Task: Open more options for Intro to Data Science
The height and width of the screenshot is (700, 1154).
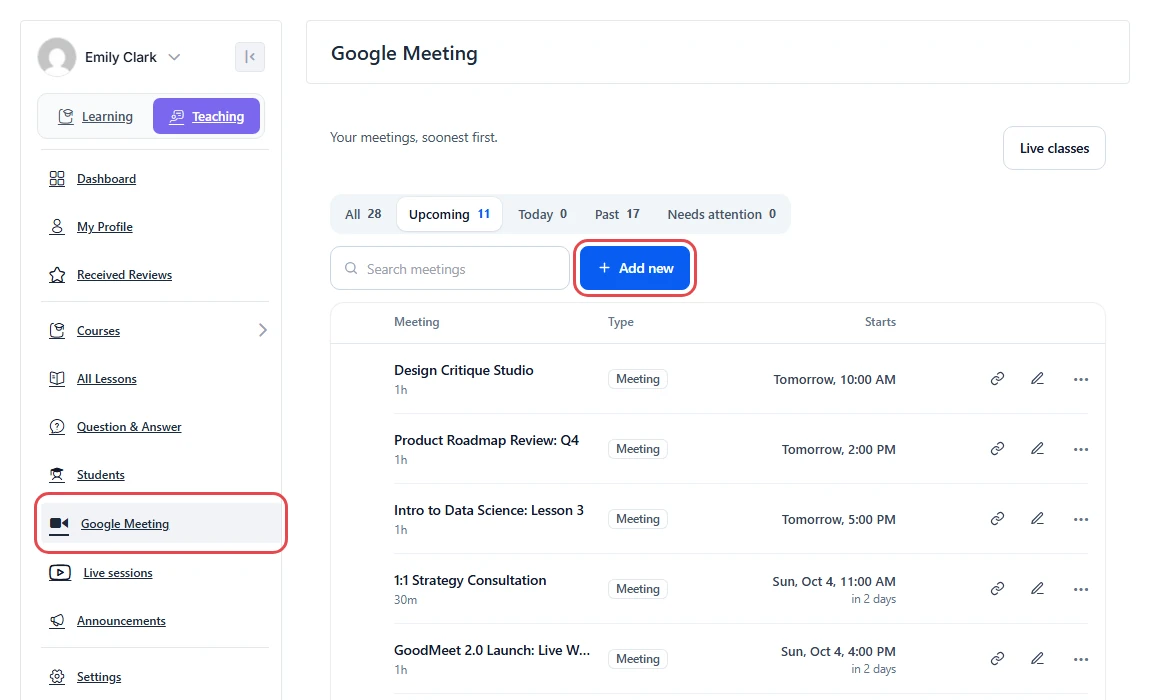Action: click(x=1080, y=519)
